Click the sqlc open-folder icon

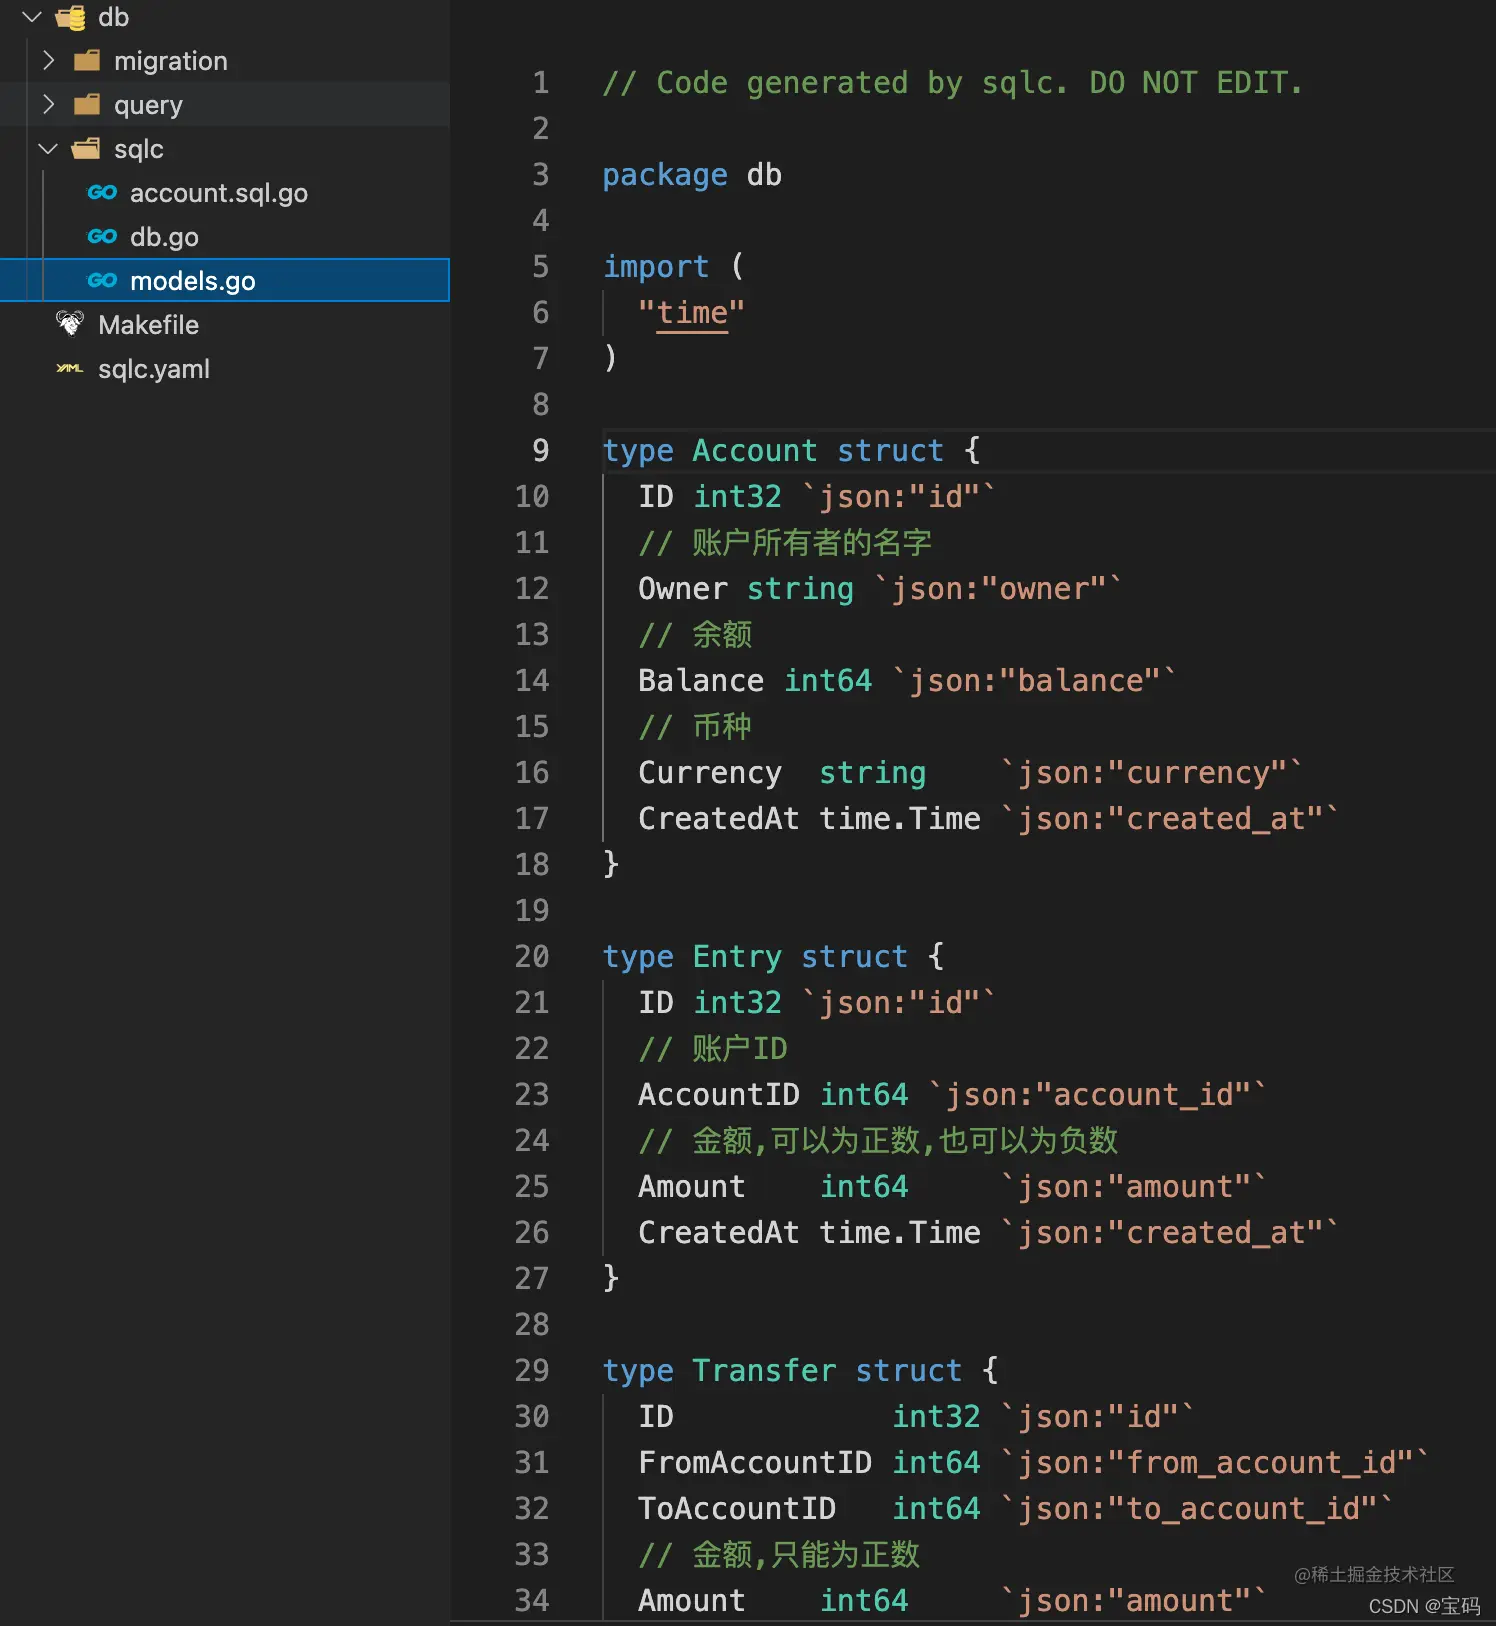[x=87, y=149]
